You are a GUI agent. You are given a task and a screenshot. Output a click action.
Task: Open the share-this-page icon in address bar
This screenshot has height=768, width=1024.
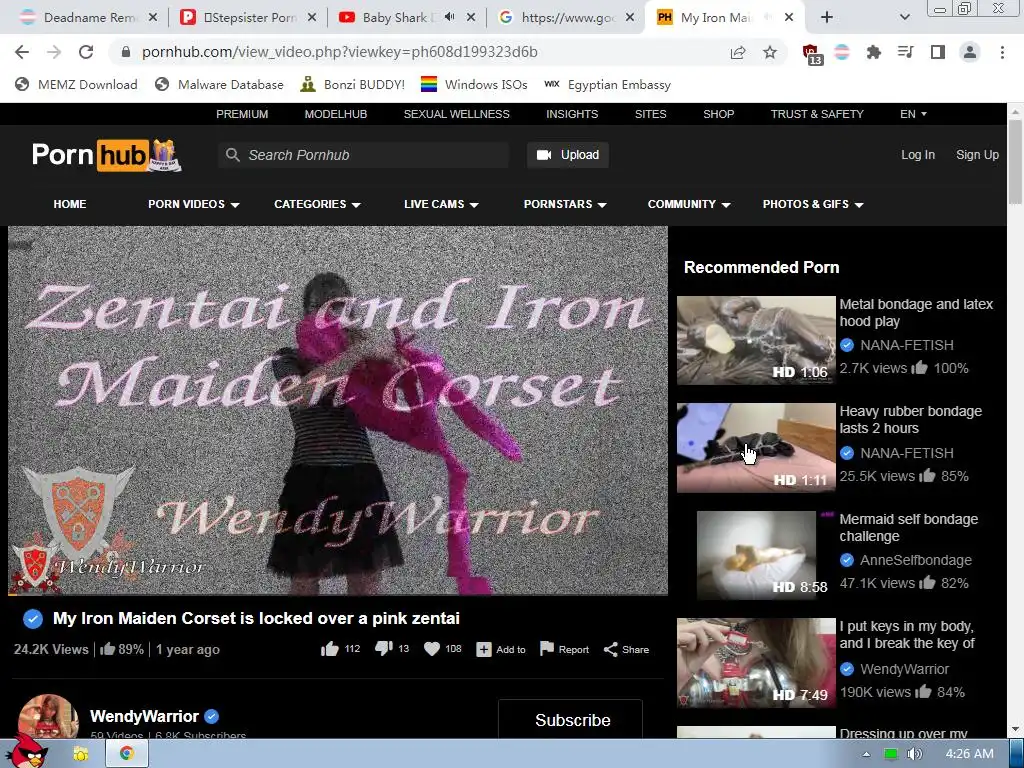point(738,52)
